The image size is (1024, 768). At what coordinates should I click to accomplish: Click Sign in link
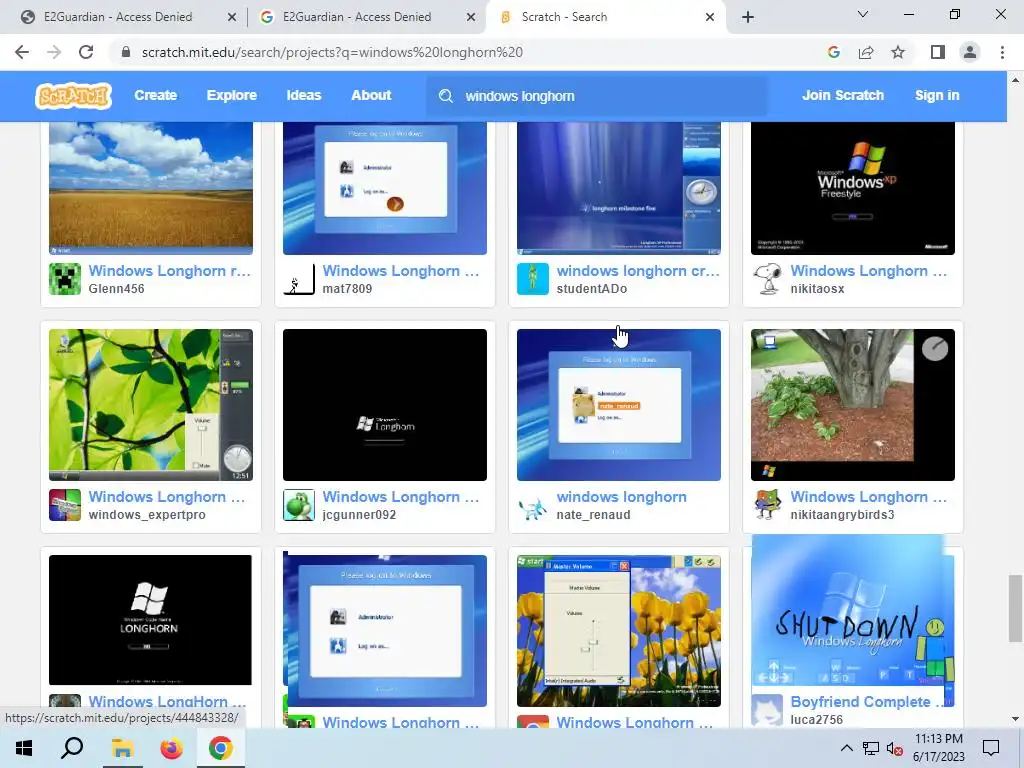coord(937,95)
